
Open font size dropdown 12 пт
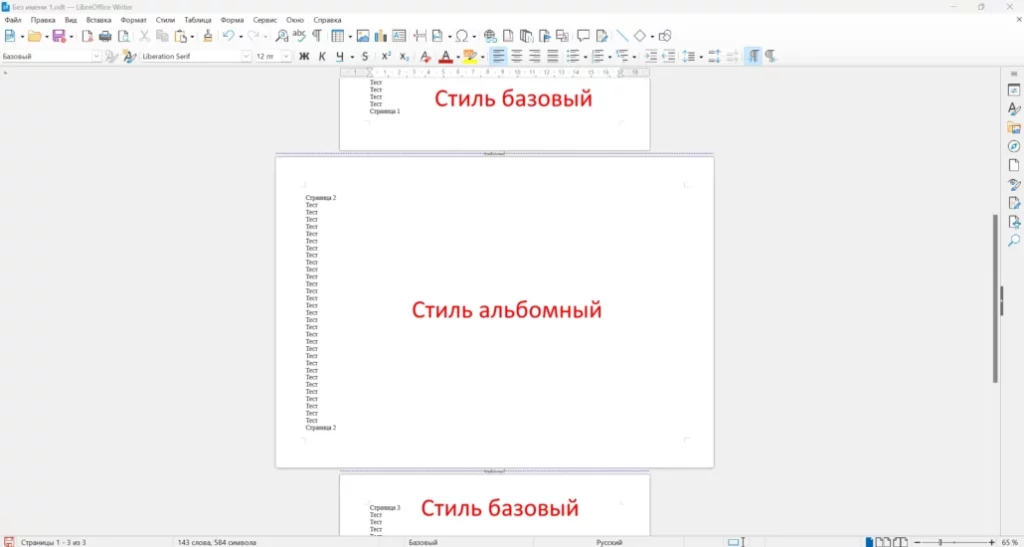tap(286, 57)
